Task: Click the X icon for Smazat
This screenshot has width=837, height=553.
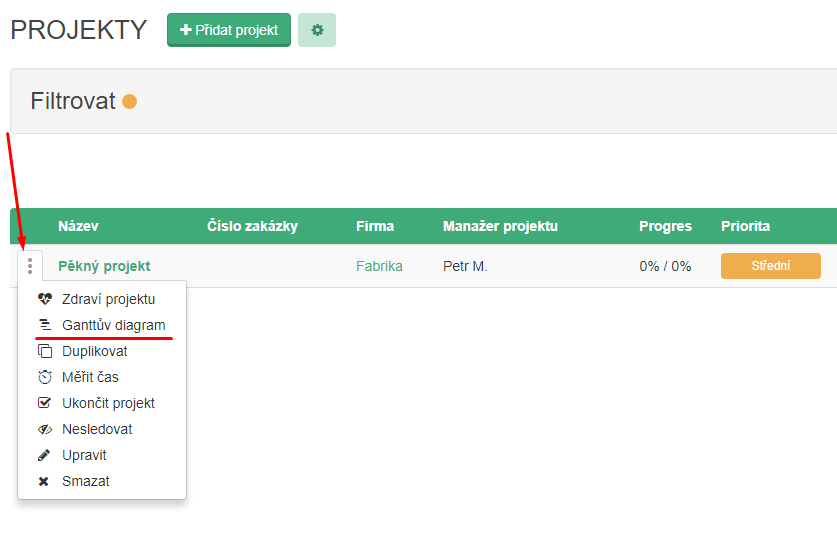Action: point(44,481)
